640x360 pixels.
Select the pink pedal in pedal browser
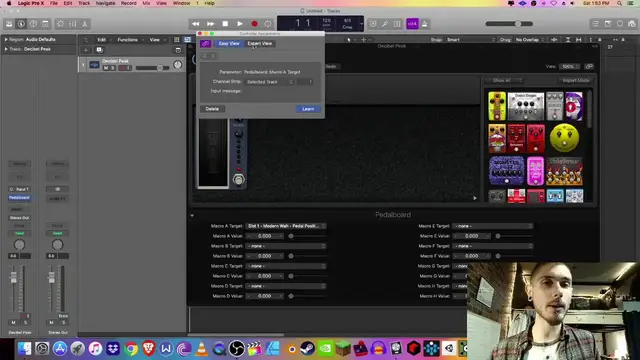point(535,171)
